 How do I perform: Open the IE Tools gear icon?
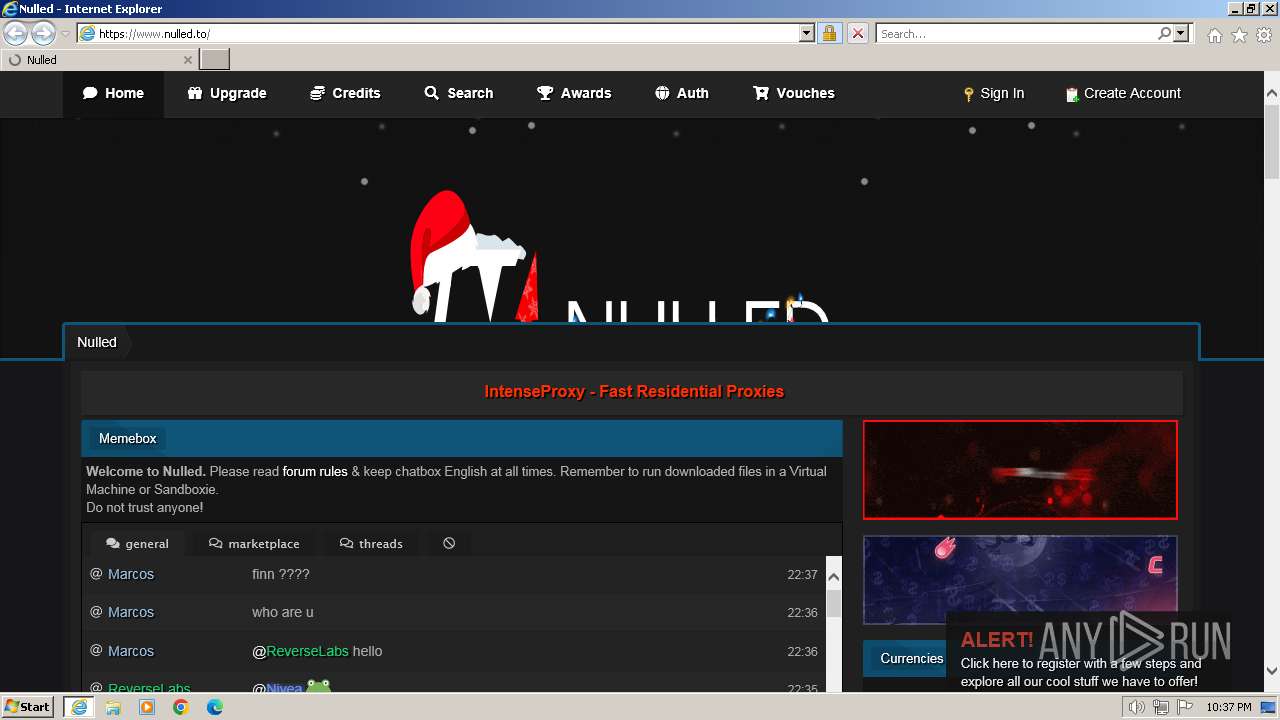click(1264, 35)
